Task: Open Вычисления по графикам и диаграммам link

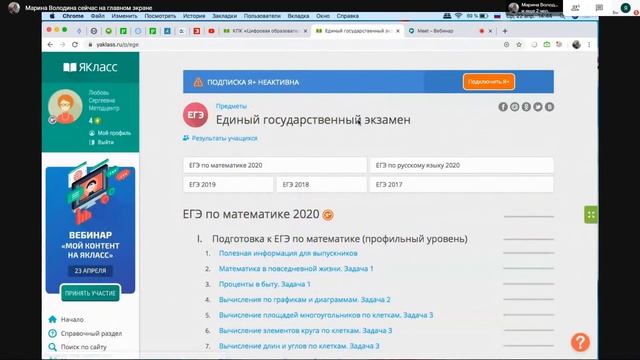Action: 304,300
